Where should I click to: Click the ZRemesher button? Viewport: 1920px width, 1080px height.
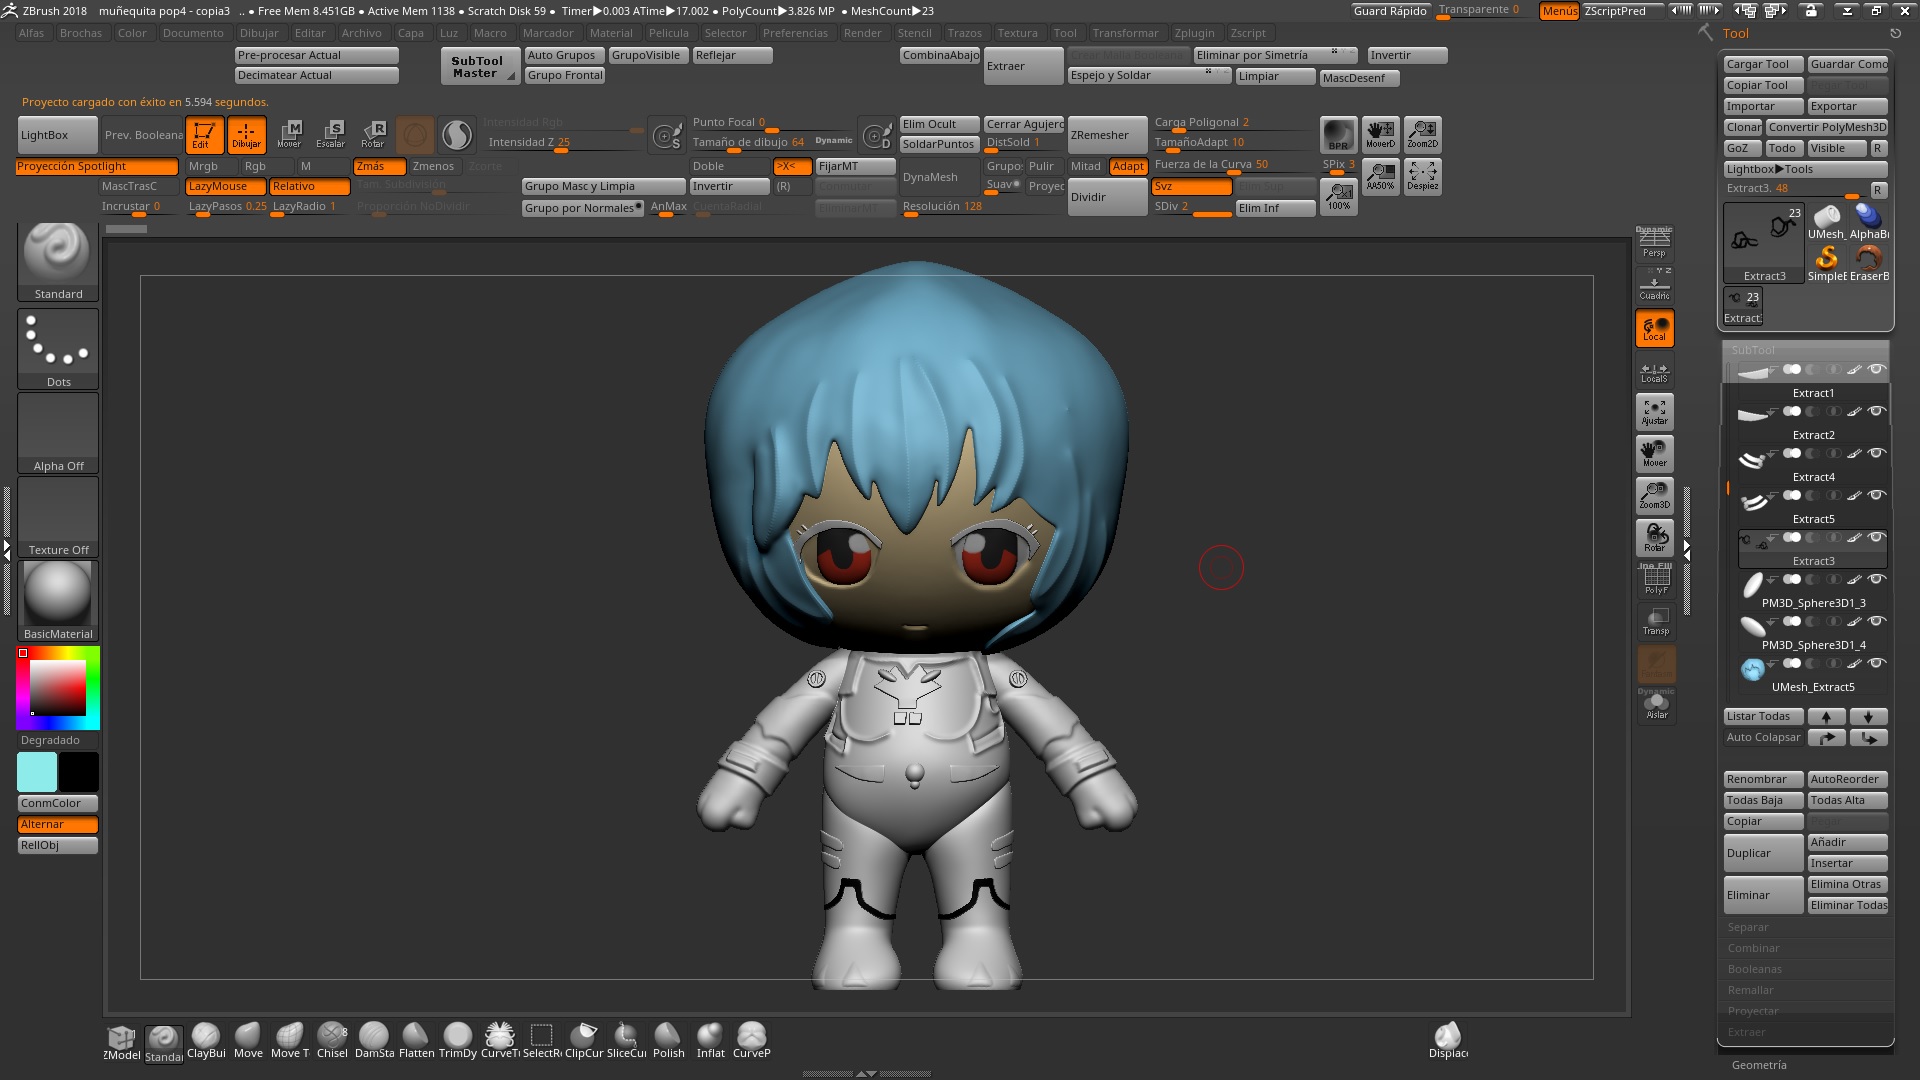click(x=1107, y=135)
